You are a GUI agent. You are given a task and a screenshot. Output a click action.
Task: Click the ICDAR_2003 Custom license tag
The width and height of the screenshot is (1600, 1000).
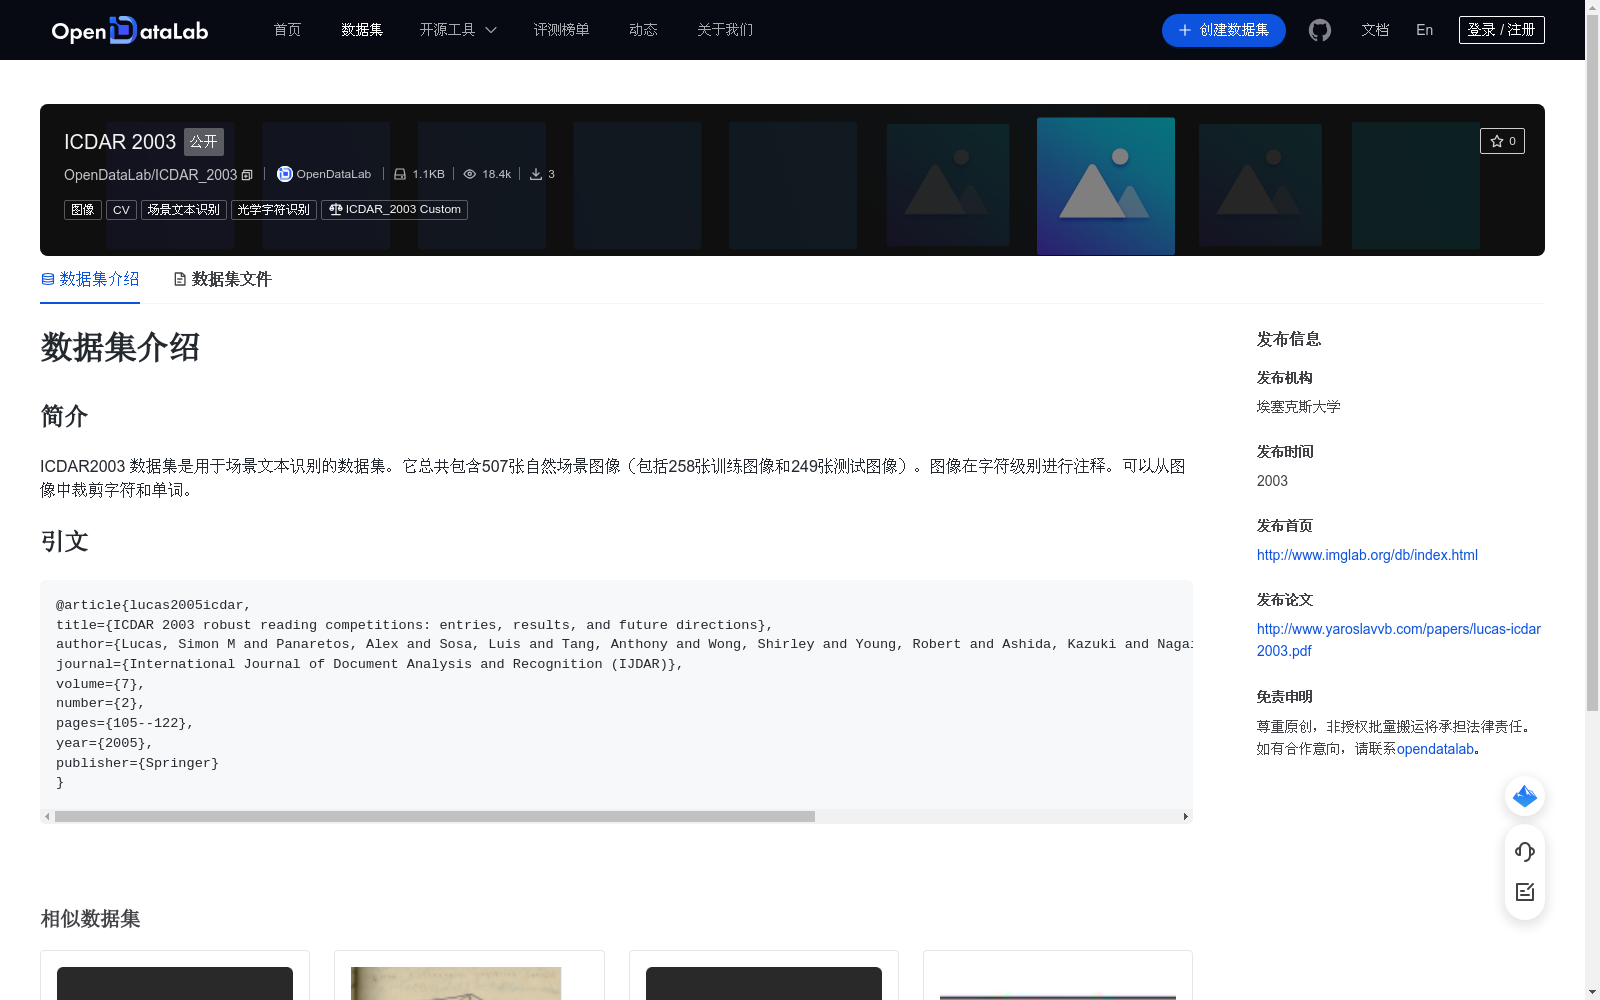tap(394, 210)
